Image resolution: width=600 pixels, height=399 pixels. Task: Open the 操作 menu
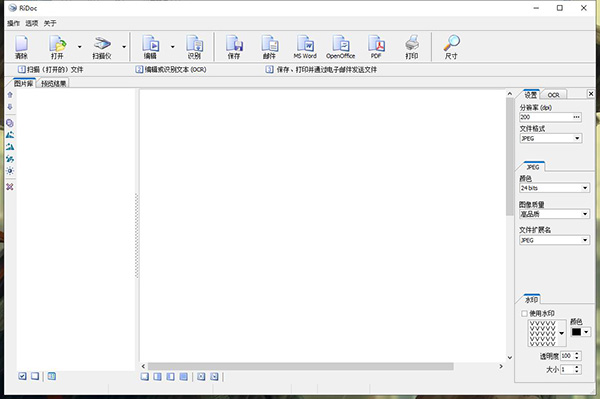tap(13, 23)
